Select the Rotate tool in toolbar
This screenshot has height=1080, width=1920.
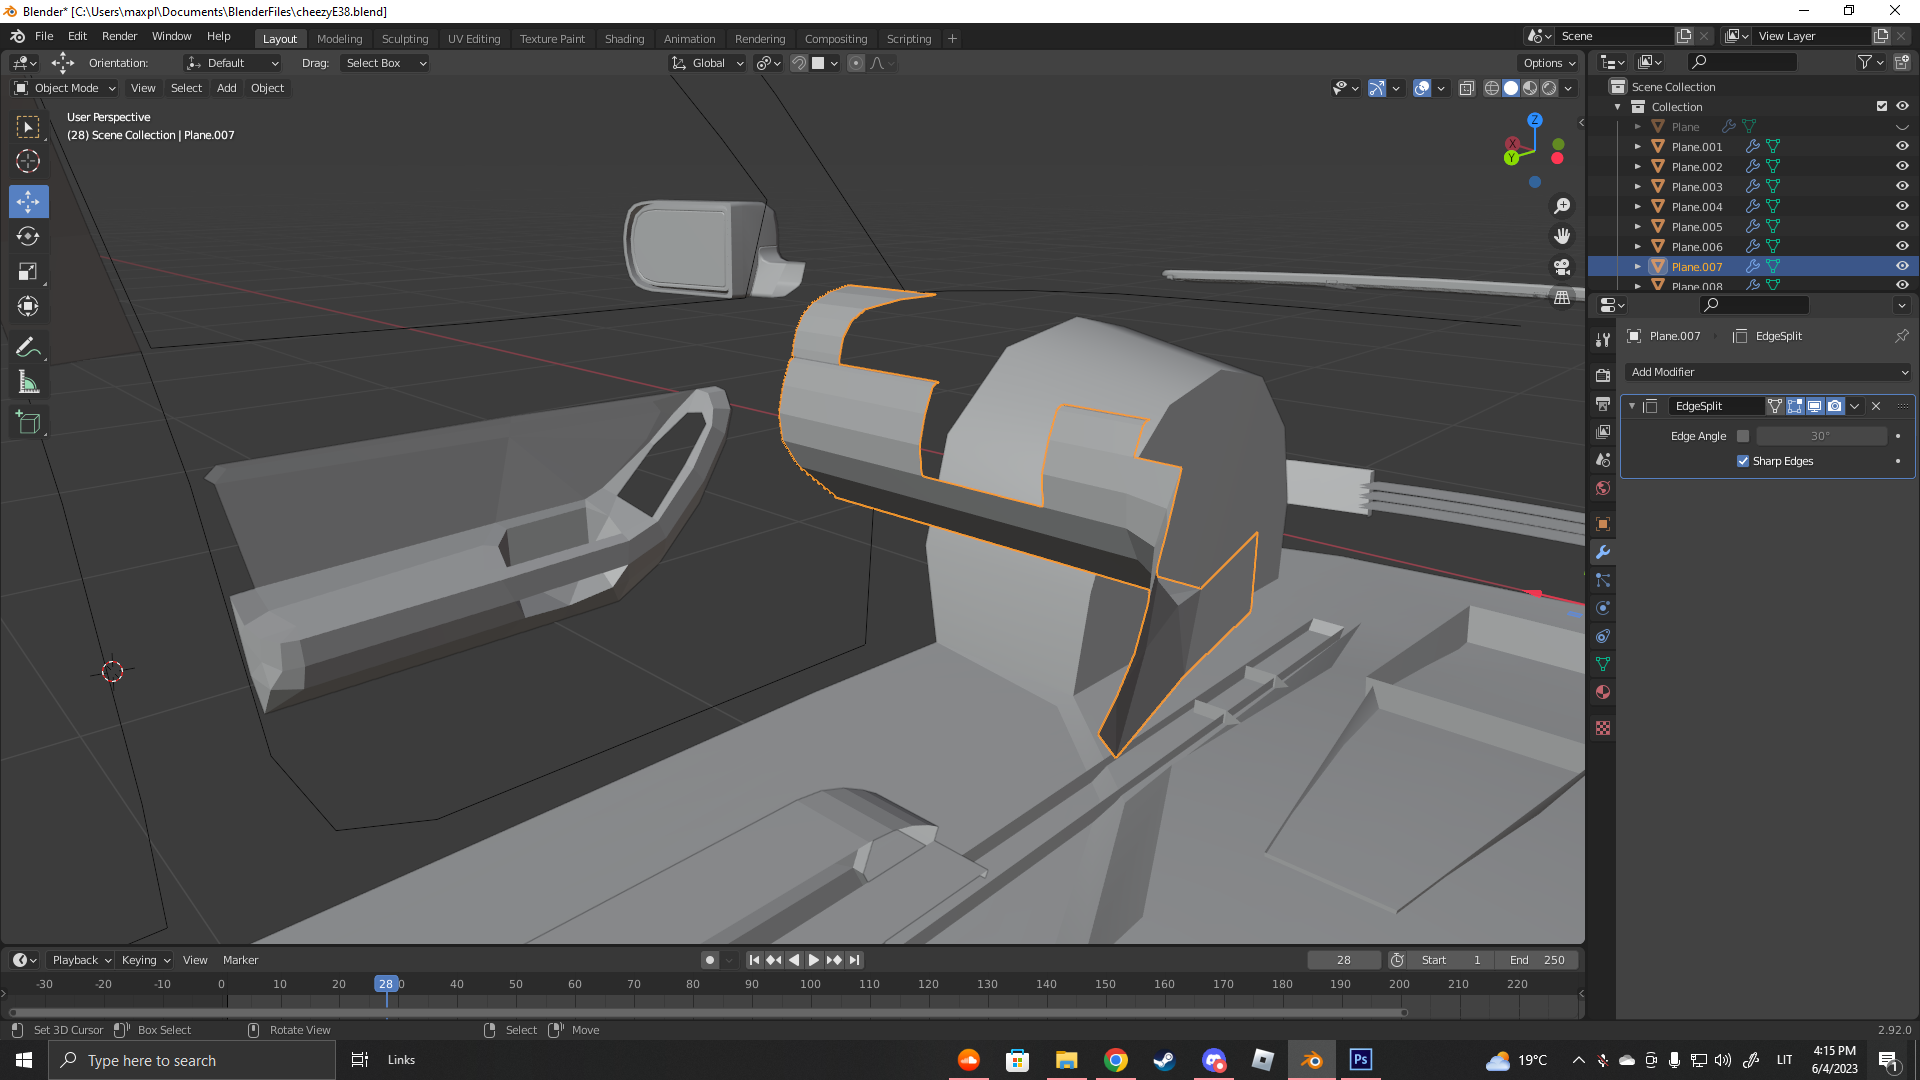point(28,237)
